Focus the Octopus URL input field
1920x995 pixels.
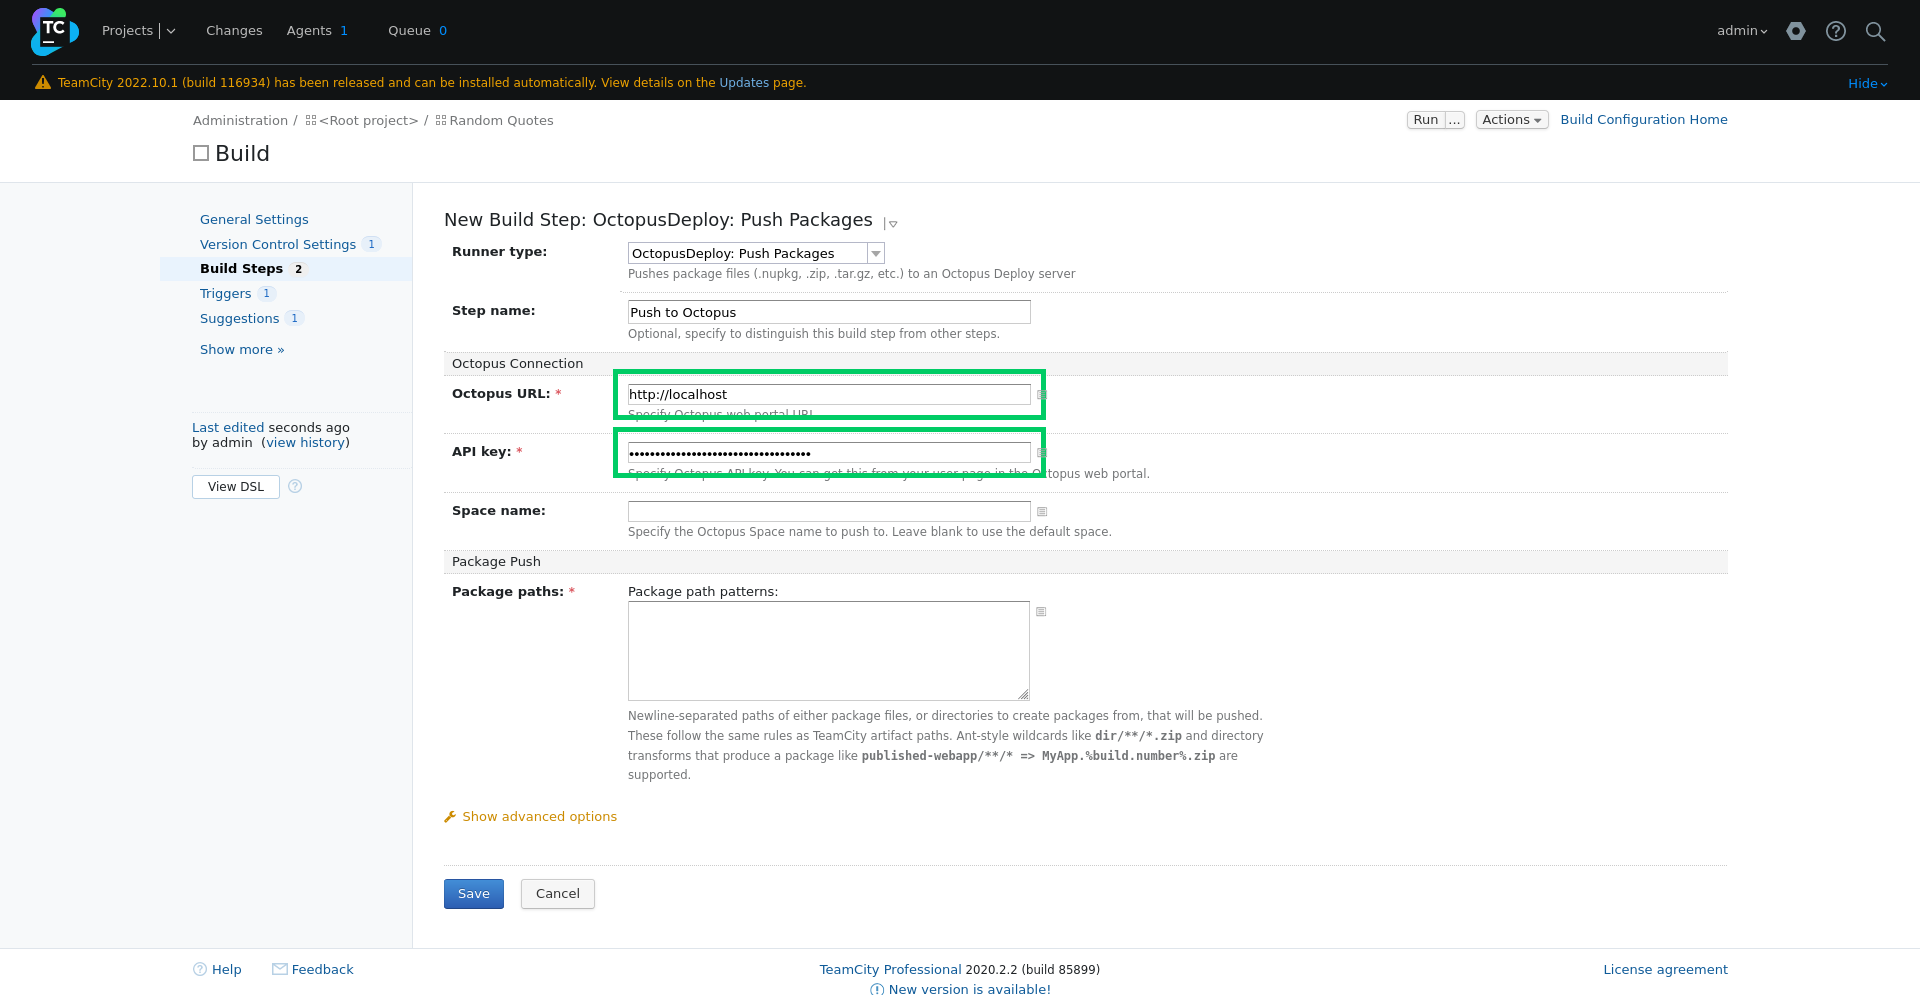click(829, 395)
